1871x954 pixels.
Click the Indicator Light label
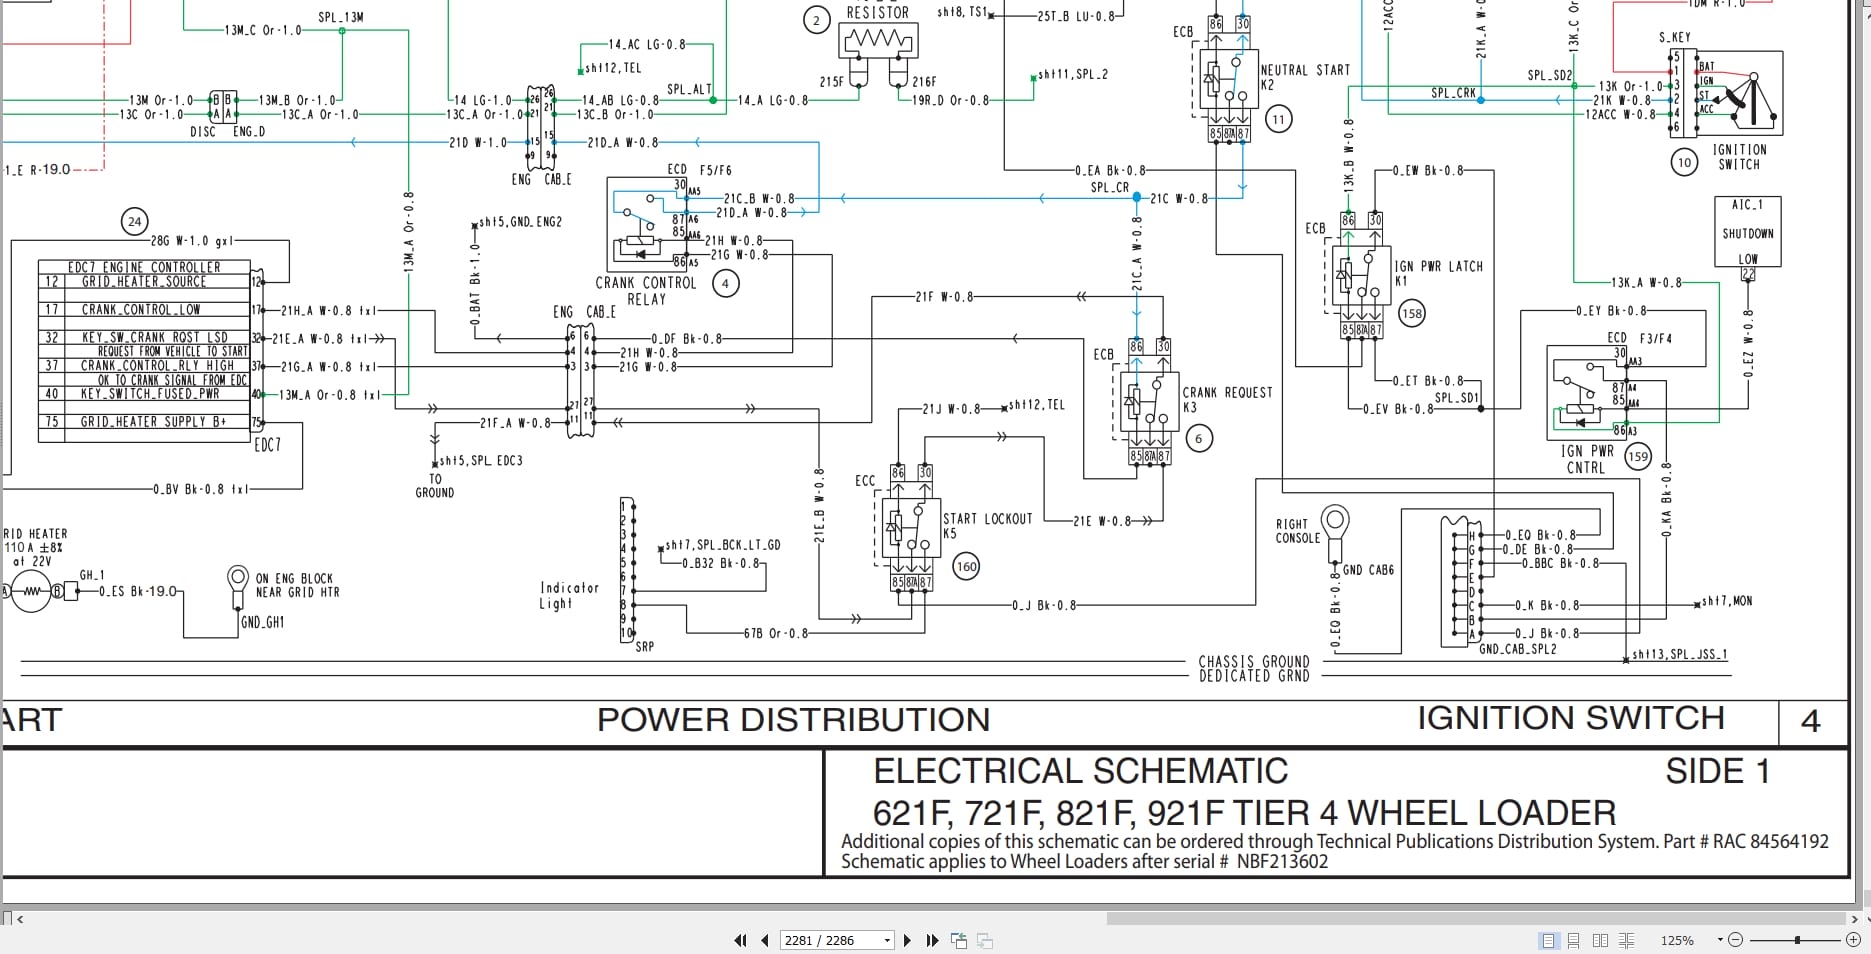point(570,596)
